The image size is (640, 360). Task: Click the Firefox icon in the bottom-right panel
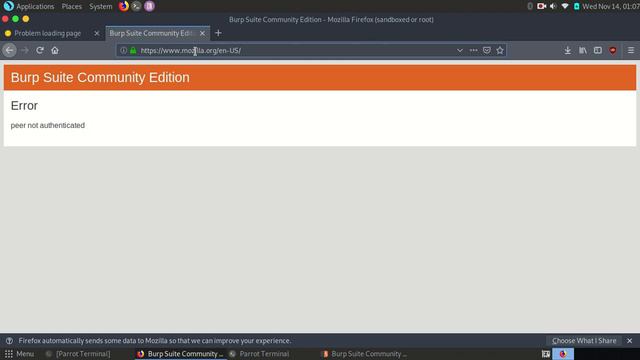tap(563, 354)
